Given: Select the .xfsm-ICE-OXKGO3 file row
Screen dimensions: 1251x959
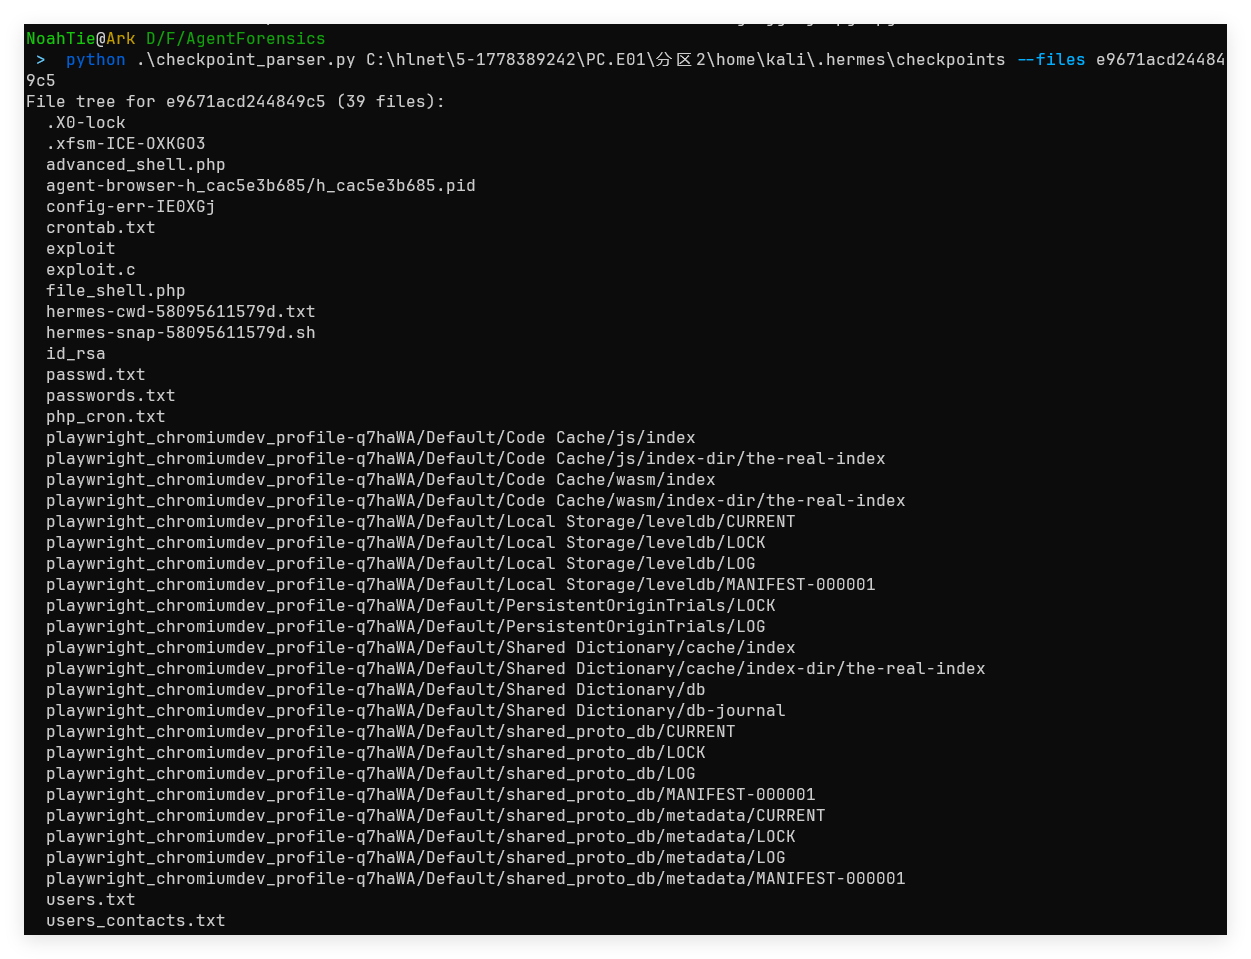Looking at the screenshot, I should [126, 144].
